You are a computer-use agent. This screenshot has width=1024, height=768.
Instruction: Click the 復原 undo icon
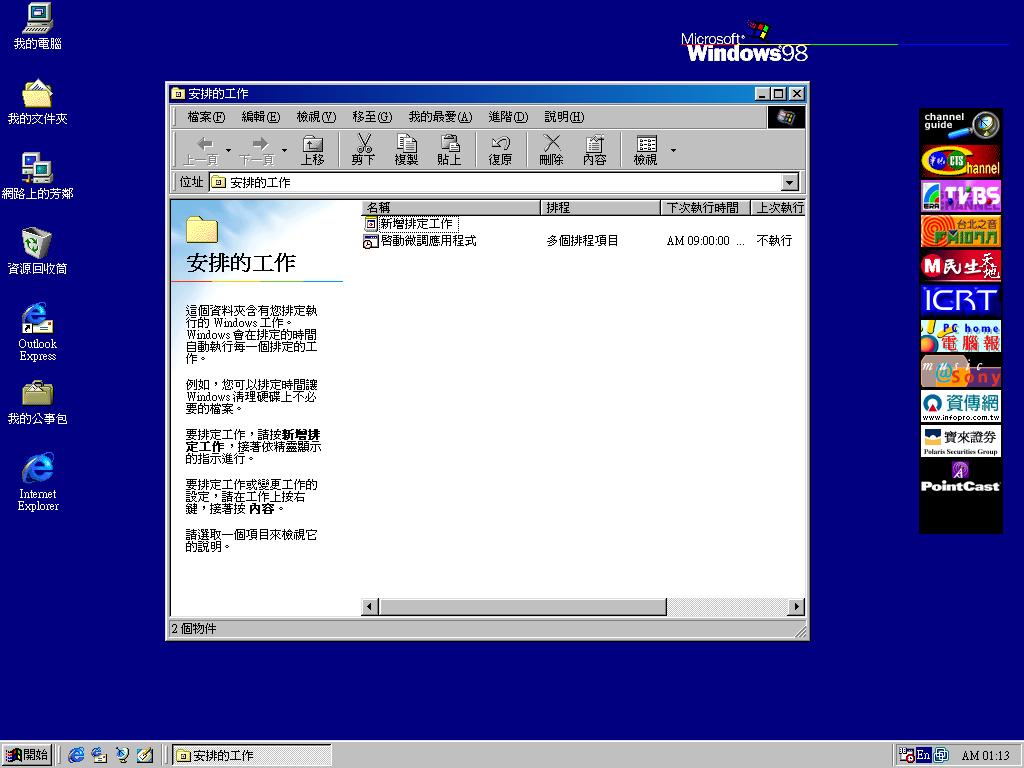tap(500, 150)
